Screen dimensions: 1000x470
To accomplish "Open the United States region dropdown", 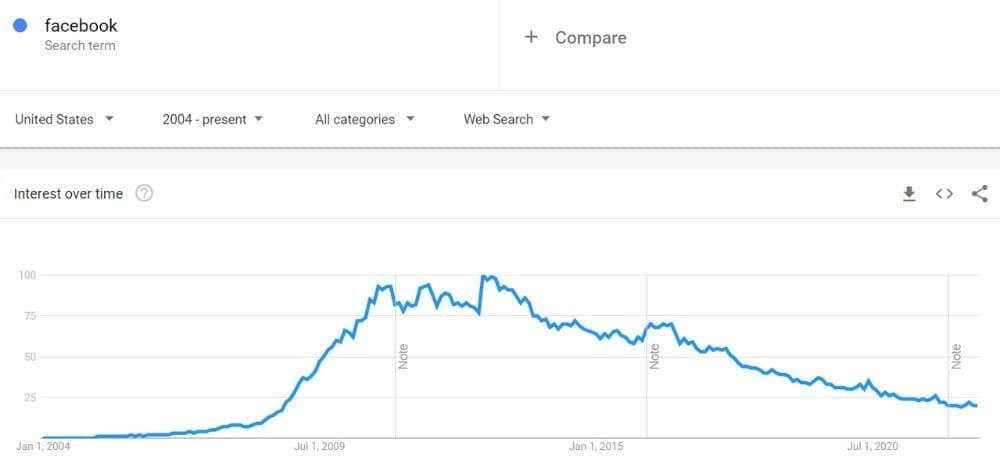I will (64, 119).
